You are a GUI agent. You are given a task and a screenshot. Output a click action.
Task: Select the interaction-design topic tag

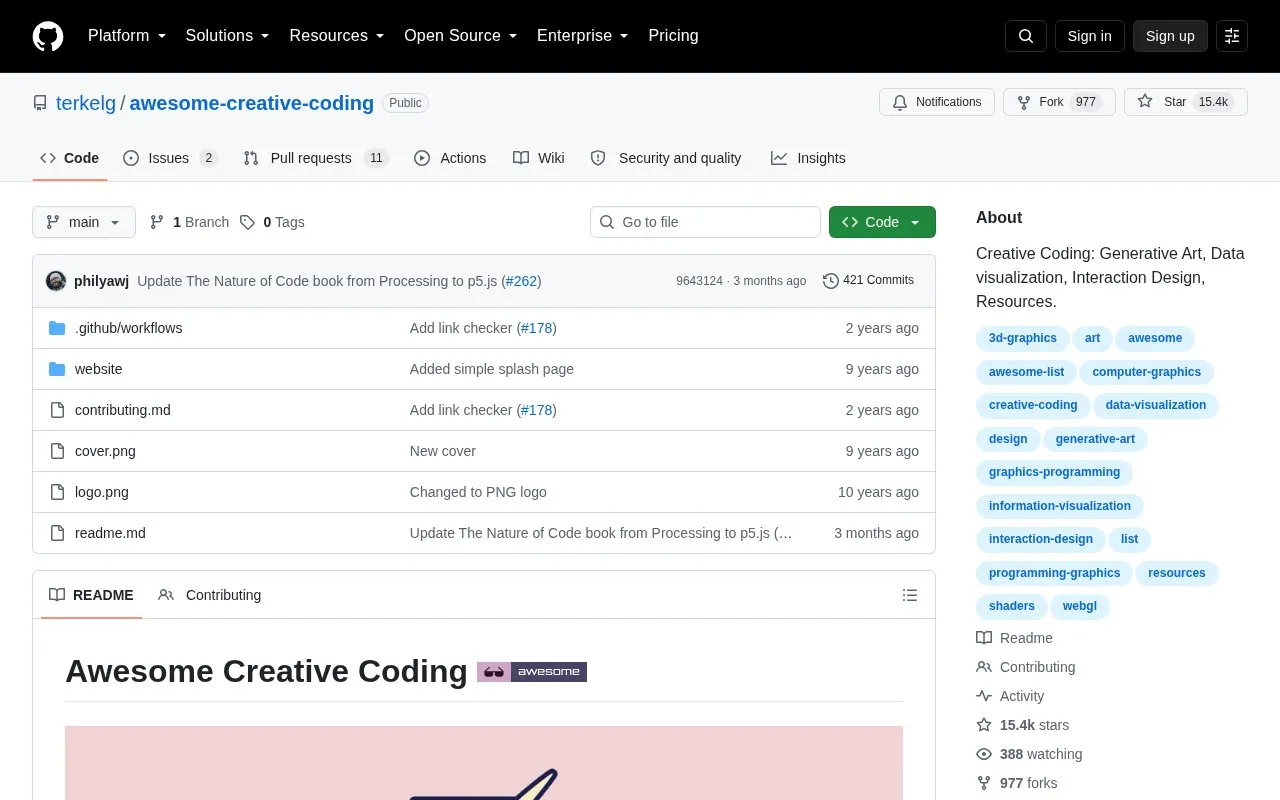(1041, 539)
